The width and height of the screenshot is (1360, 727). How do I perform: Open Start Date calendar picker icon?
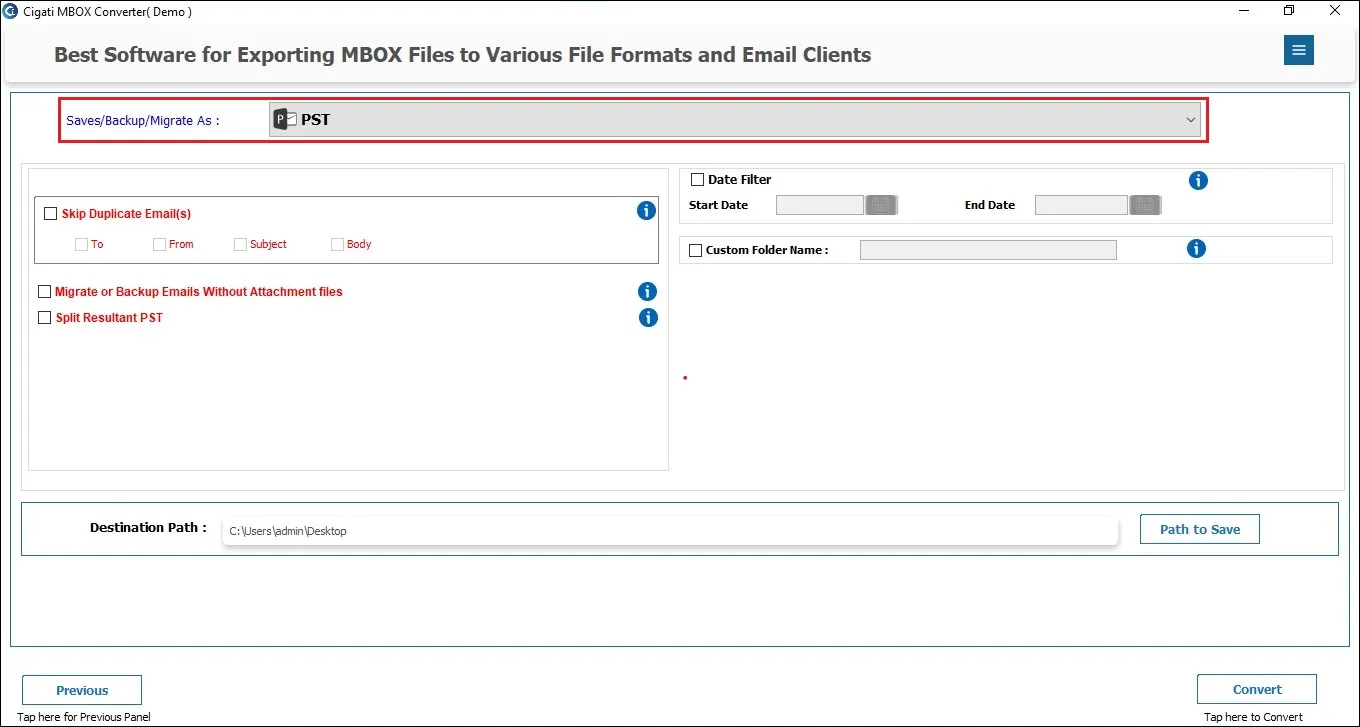(x=881, y=205)
